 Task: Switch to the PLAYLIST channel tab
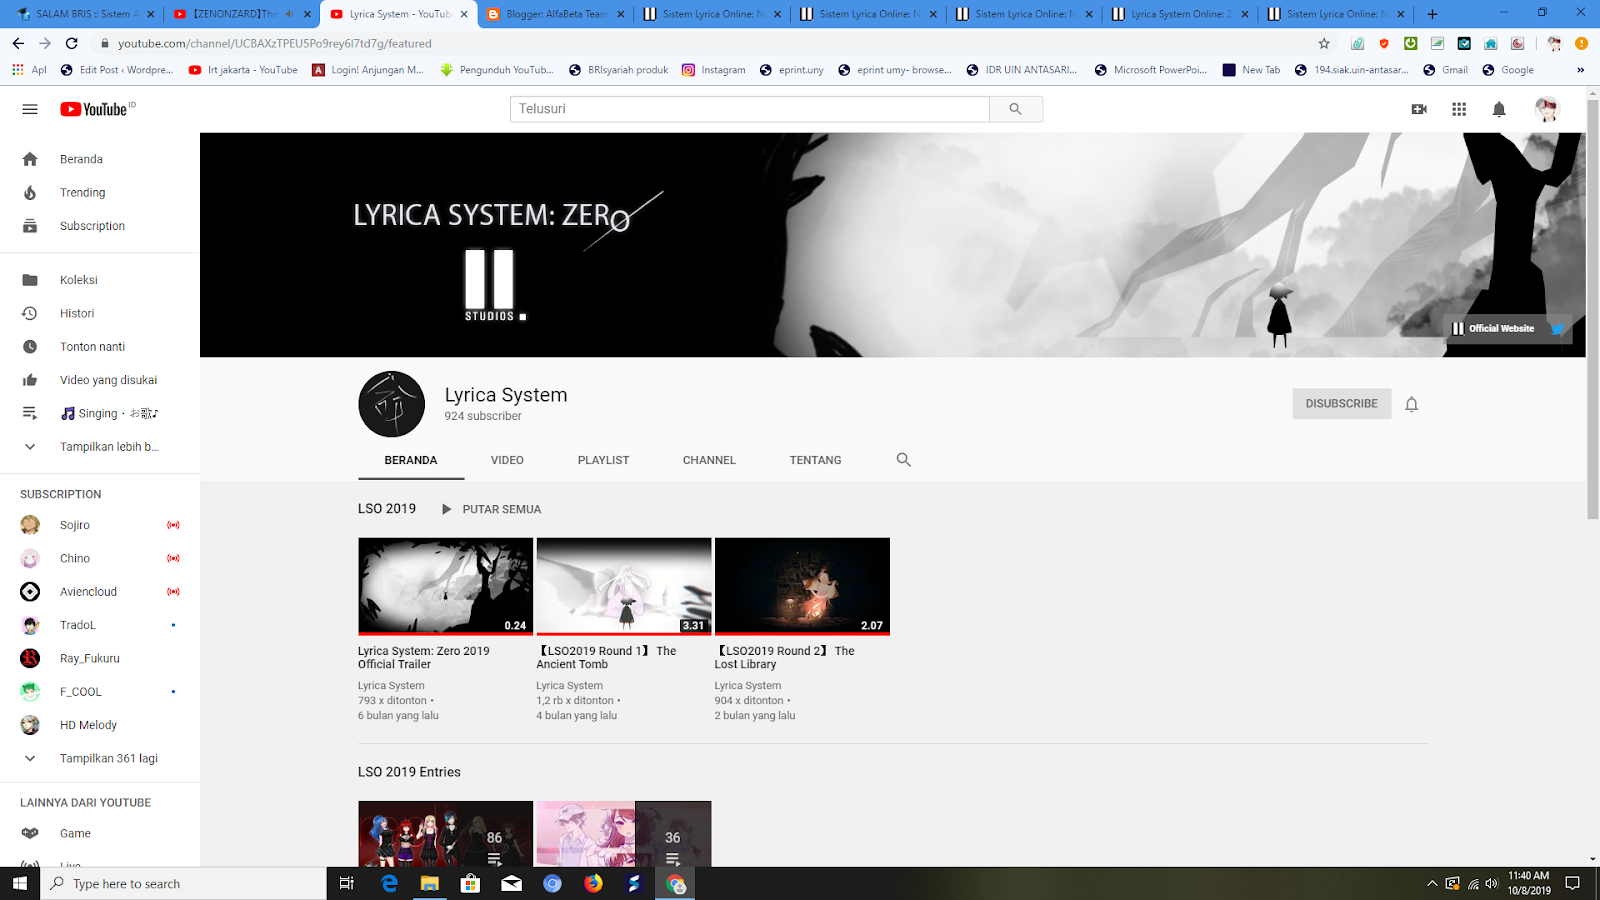pos(603,460)
